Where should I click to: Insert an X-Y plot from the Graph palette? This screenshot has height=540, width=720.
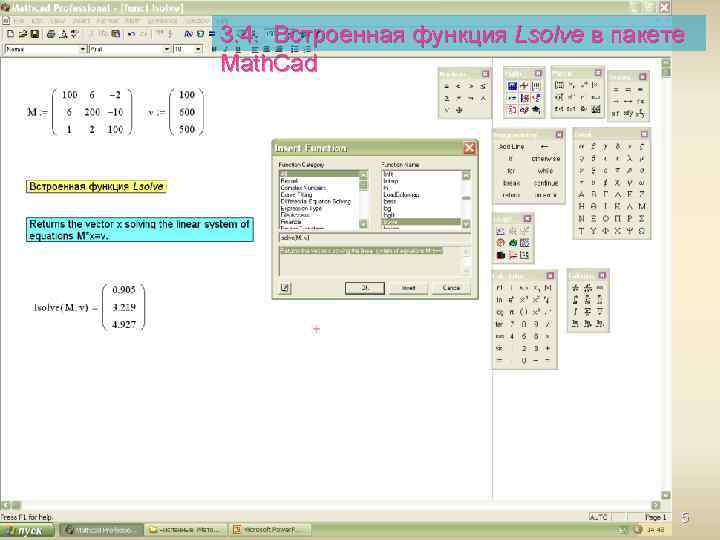pyautogui.click(x=501, y=231)
